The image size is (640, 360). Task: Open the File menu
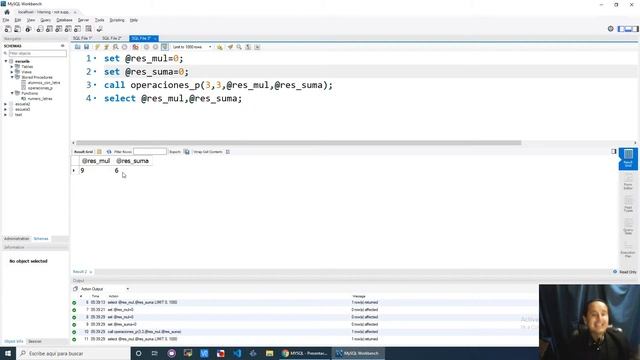pyautogui.click(x=6, y=20)
